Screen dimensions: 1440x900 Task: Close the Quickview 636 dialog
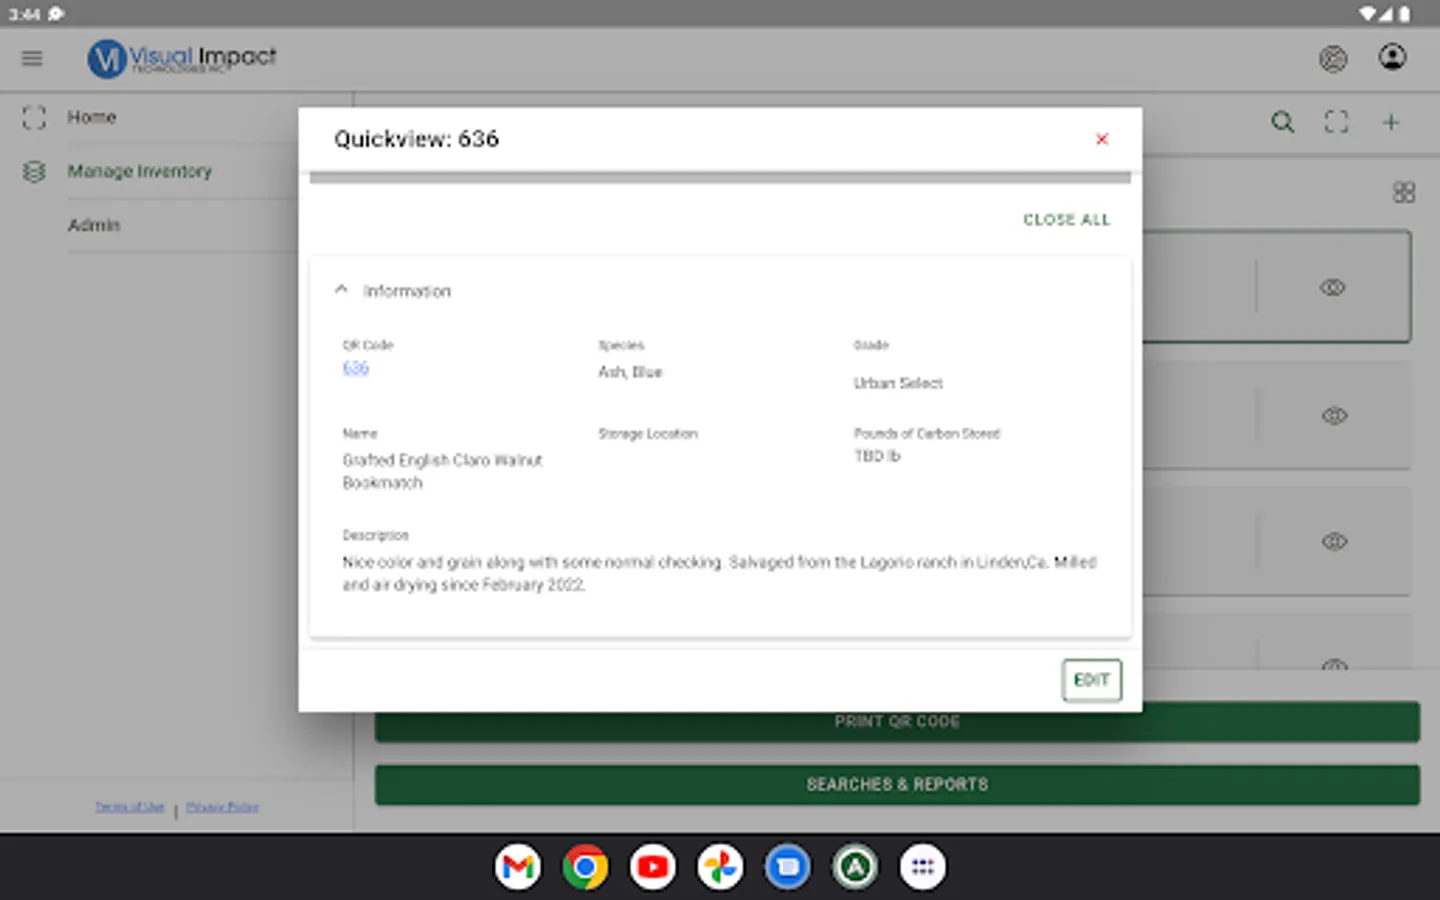point(1102,139)
